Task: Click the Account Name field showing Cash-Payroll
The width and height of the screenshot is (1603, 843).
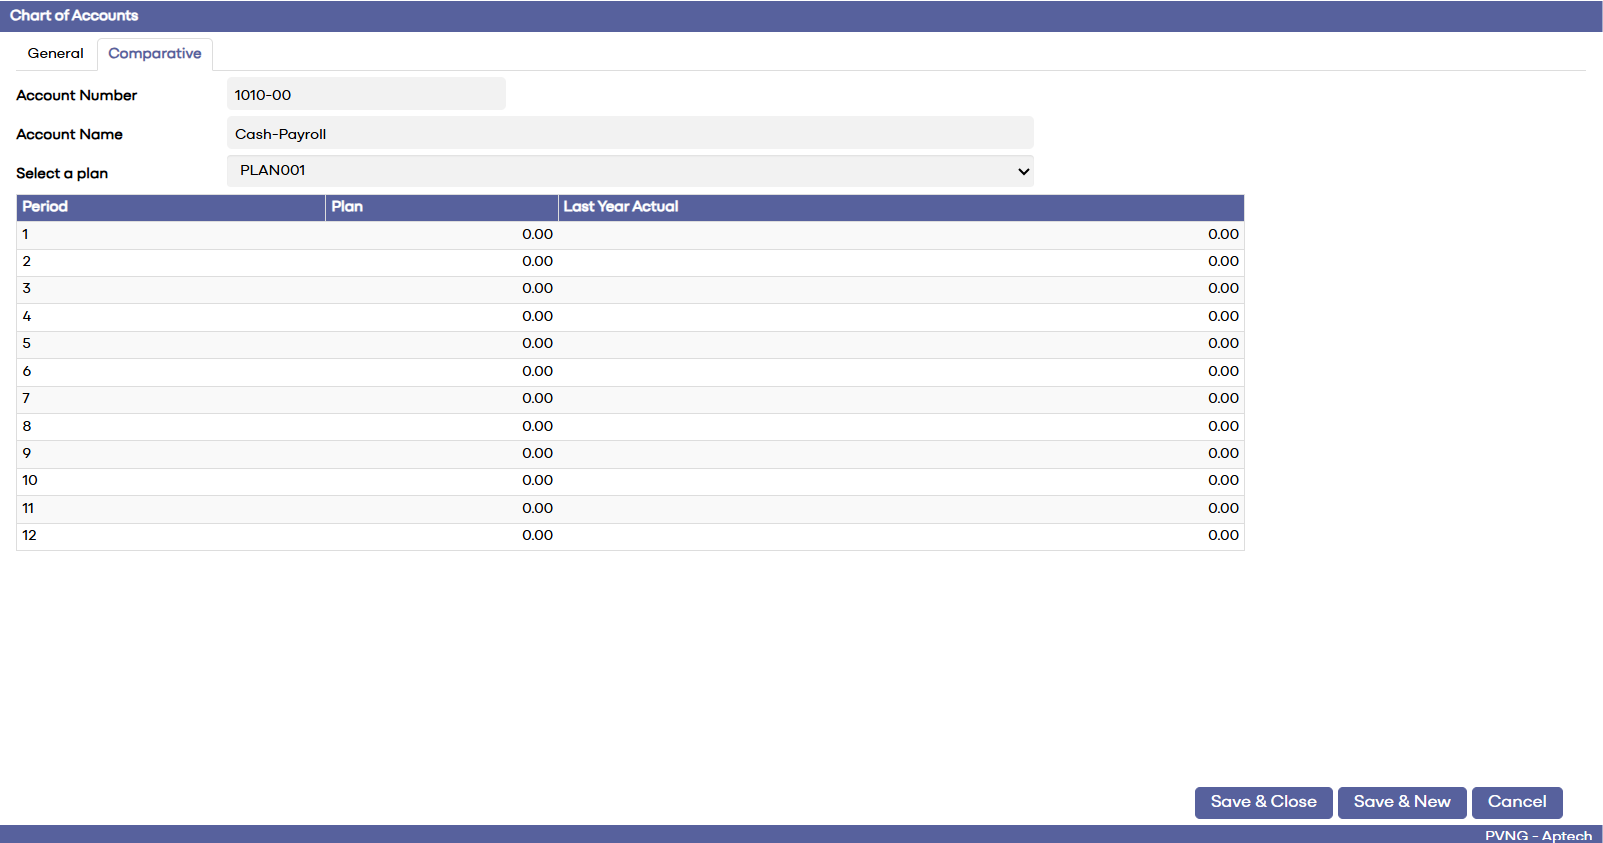Action: pyautogui.click(x=630, y=133)
